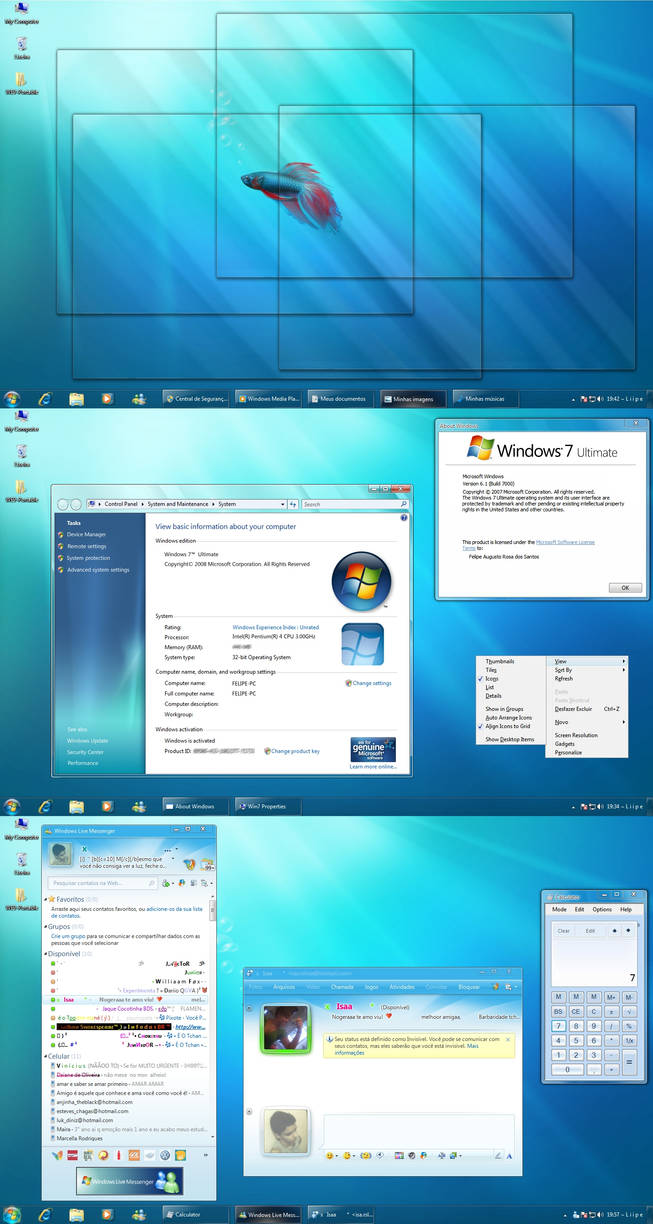The width and height of the screenshot is (653, 1224).
Task: Open Windows Experience Index Unrated link
Action: click(276, 627)
